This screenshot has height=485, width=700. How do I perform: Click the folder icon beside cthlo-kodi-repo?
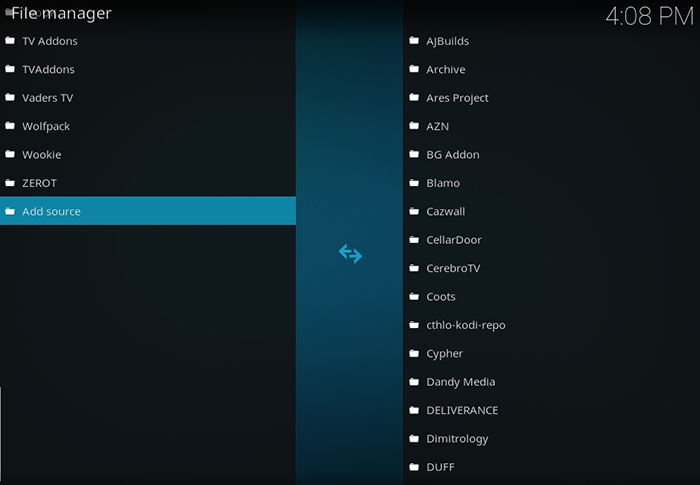click(x=414, y=325)
